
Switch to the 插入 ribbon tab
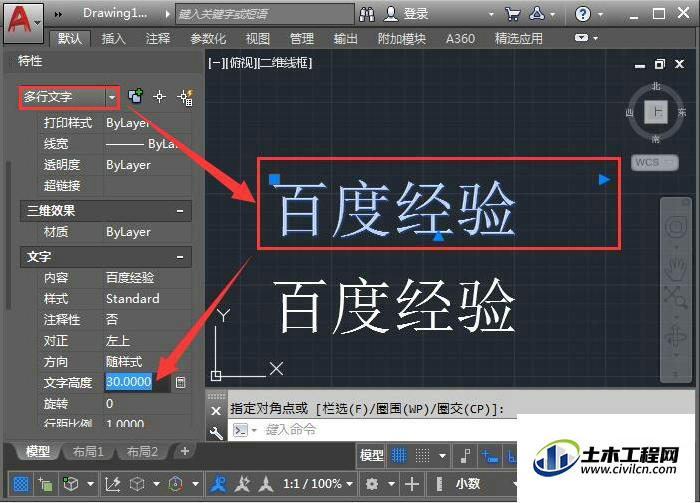point(113,39)
